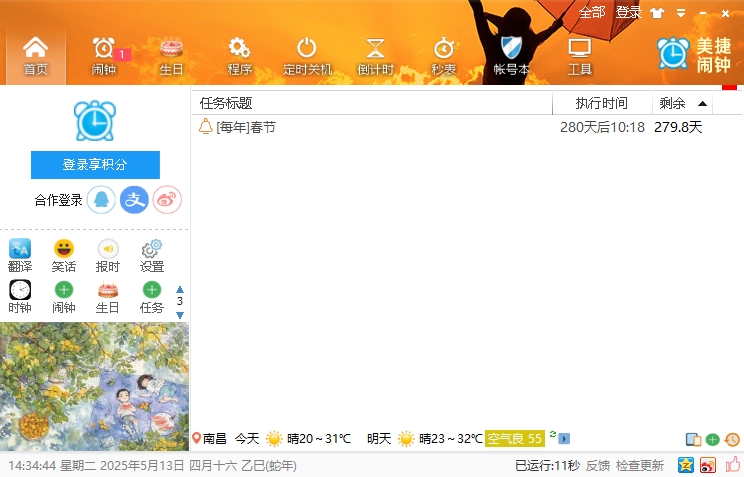
Task: Click the 登录享积分 button
Action: (x=95, y=165)
